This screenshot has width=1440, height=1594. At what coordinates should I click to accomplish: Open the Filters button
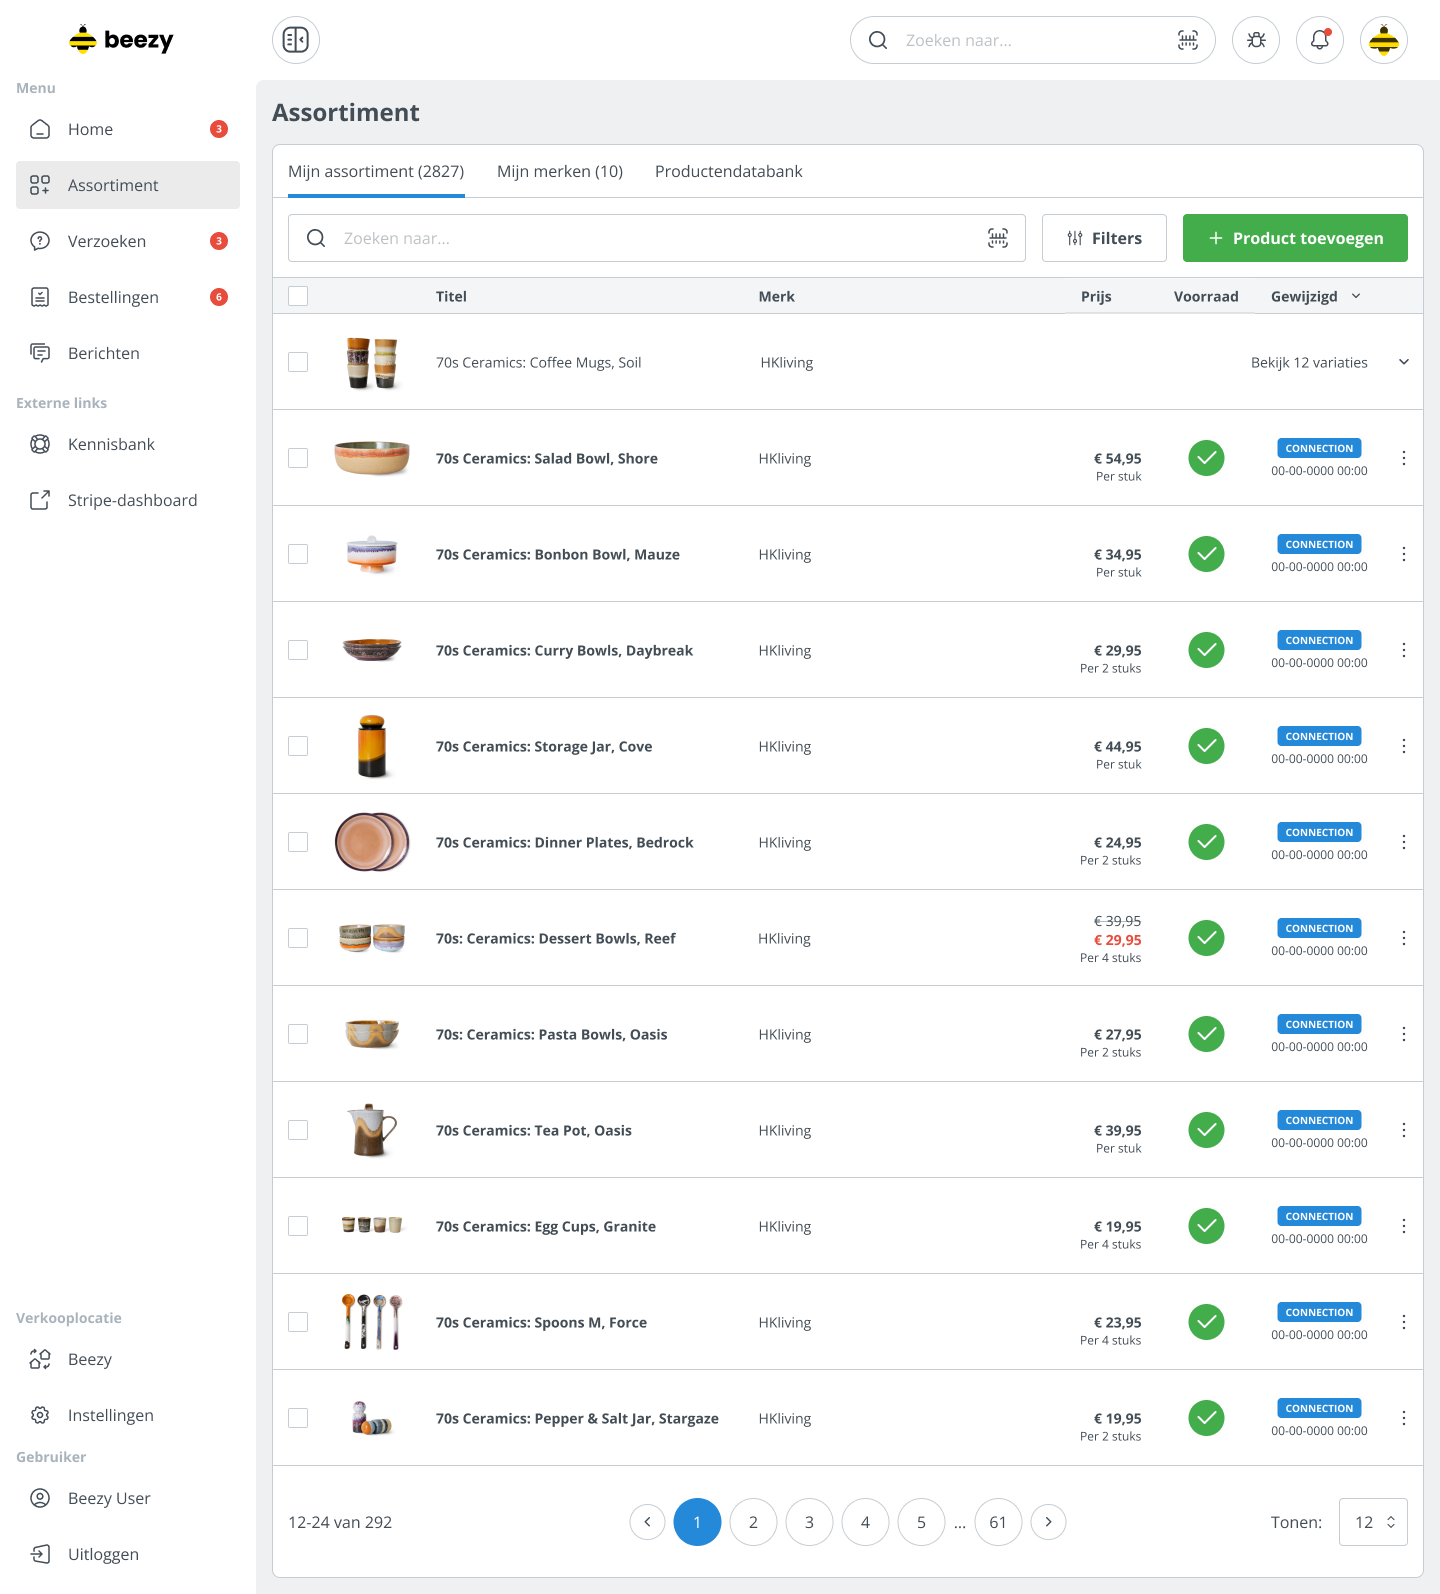coord(1104,238)
